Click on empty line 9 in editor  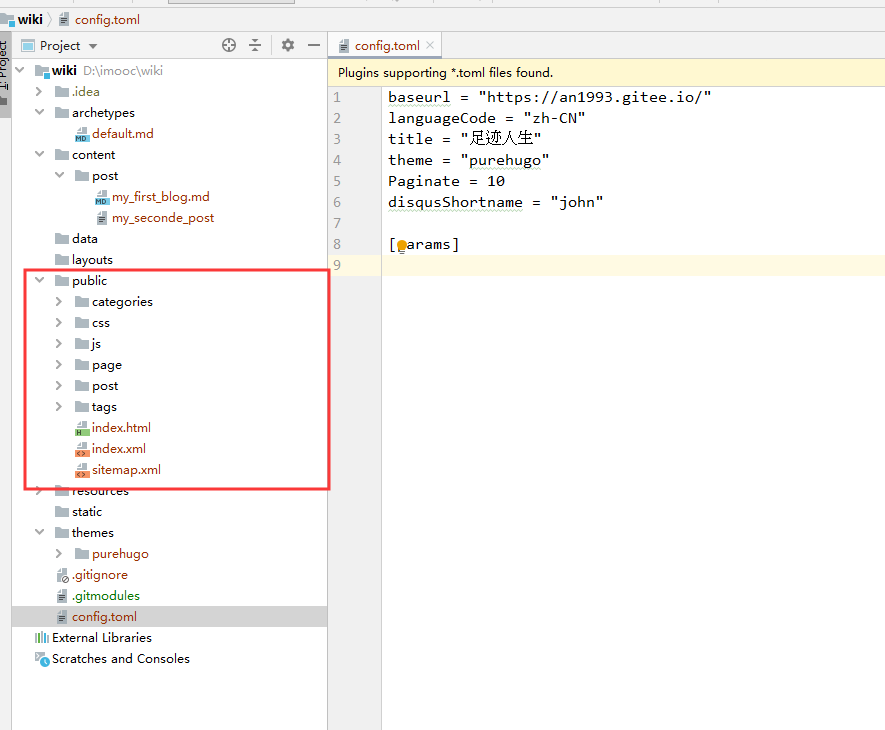(x=600, y=265)
